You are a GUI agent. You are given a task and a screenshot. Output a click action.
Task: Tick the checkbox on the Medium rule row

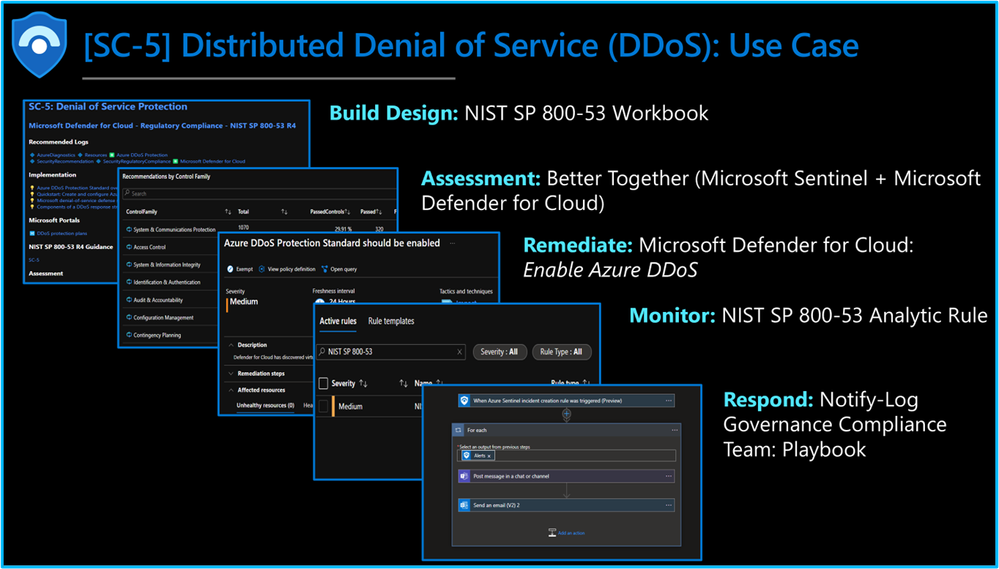click(x=324, y=407)
